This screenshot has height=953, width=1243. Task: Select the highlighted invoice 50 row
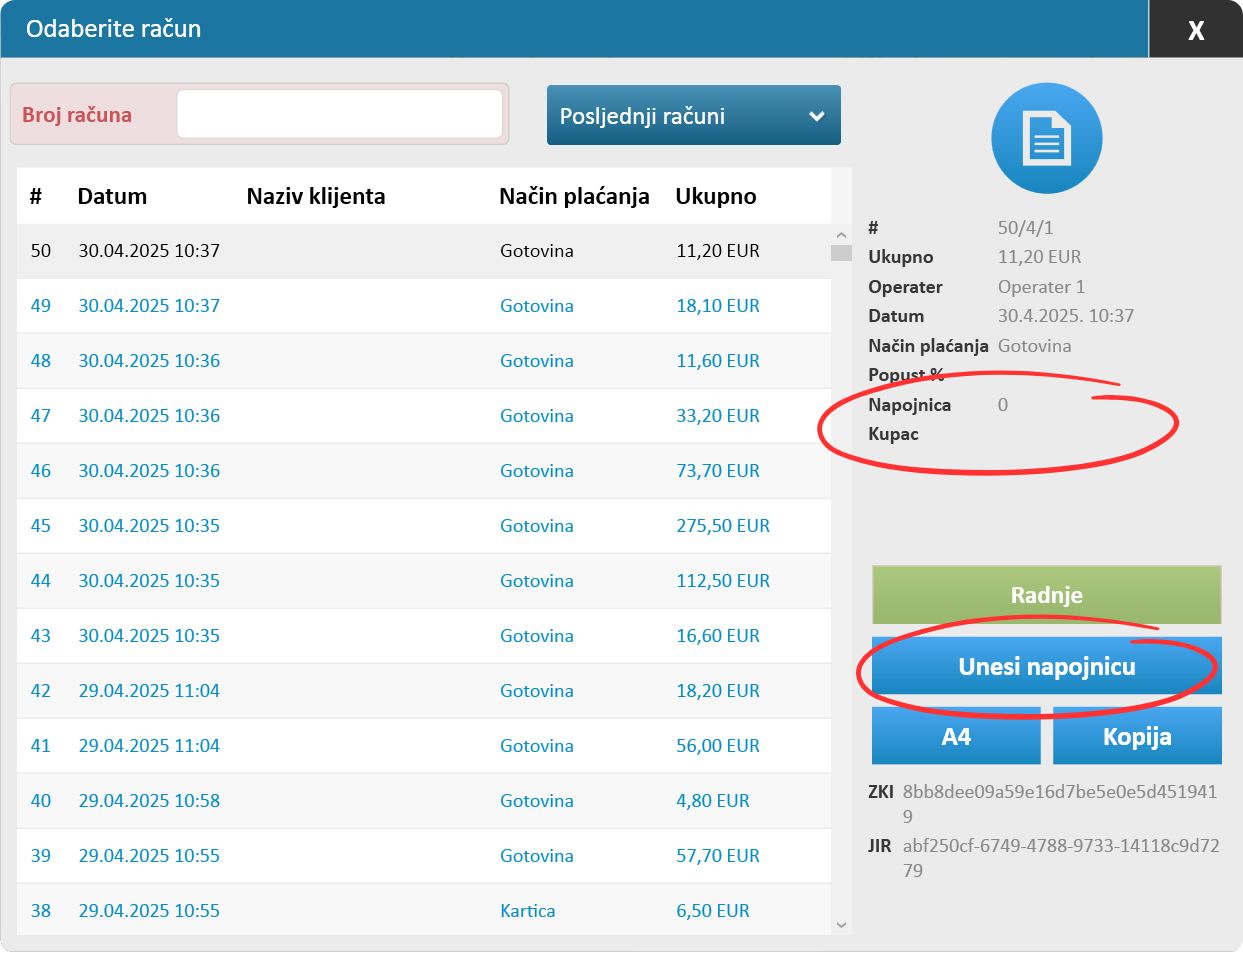423,251
